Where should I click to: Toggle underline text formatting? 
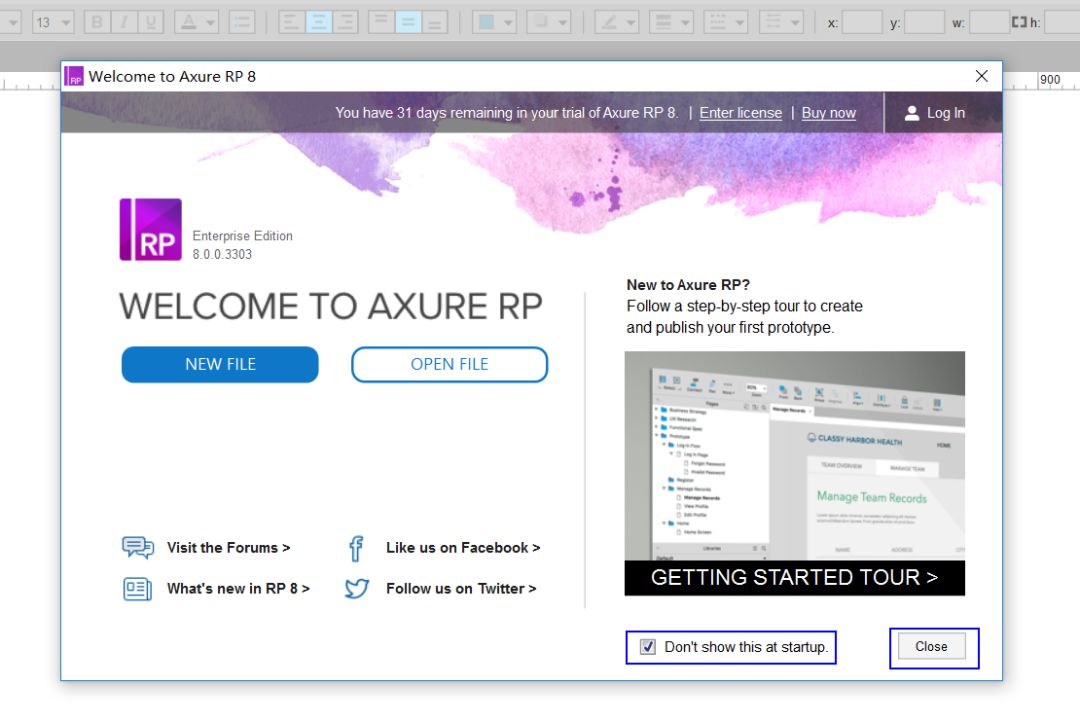coord(151,22)
